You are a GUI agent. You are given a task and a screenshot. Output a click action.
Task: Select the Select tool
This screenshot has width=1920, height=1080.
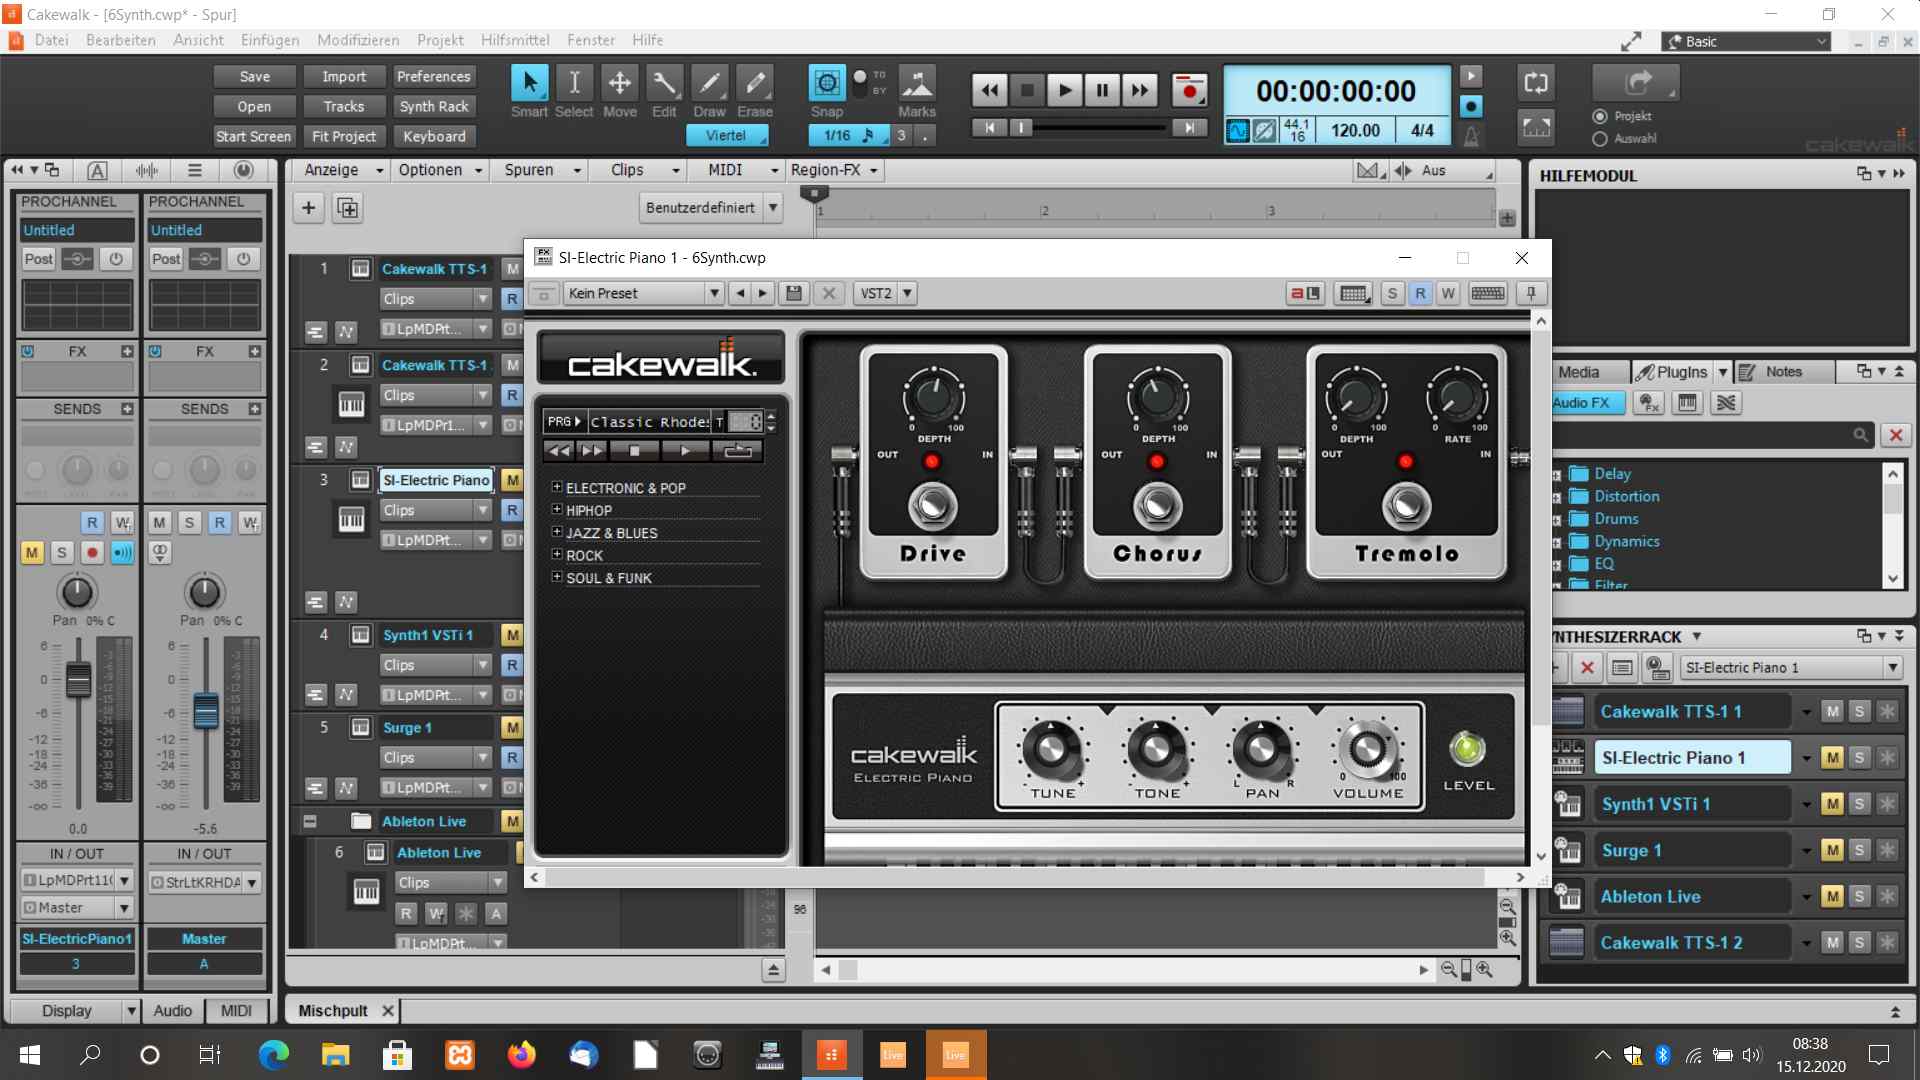[574, 83]
